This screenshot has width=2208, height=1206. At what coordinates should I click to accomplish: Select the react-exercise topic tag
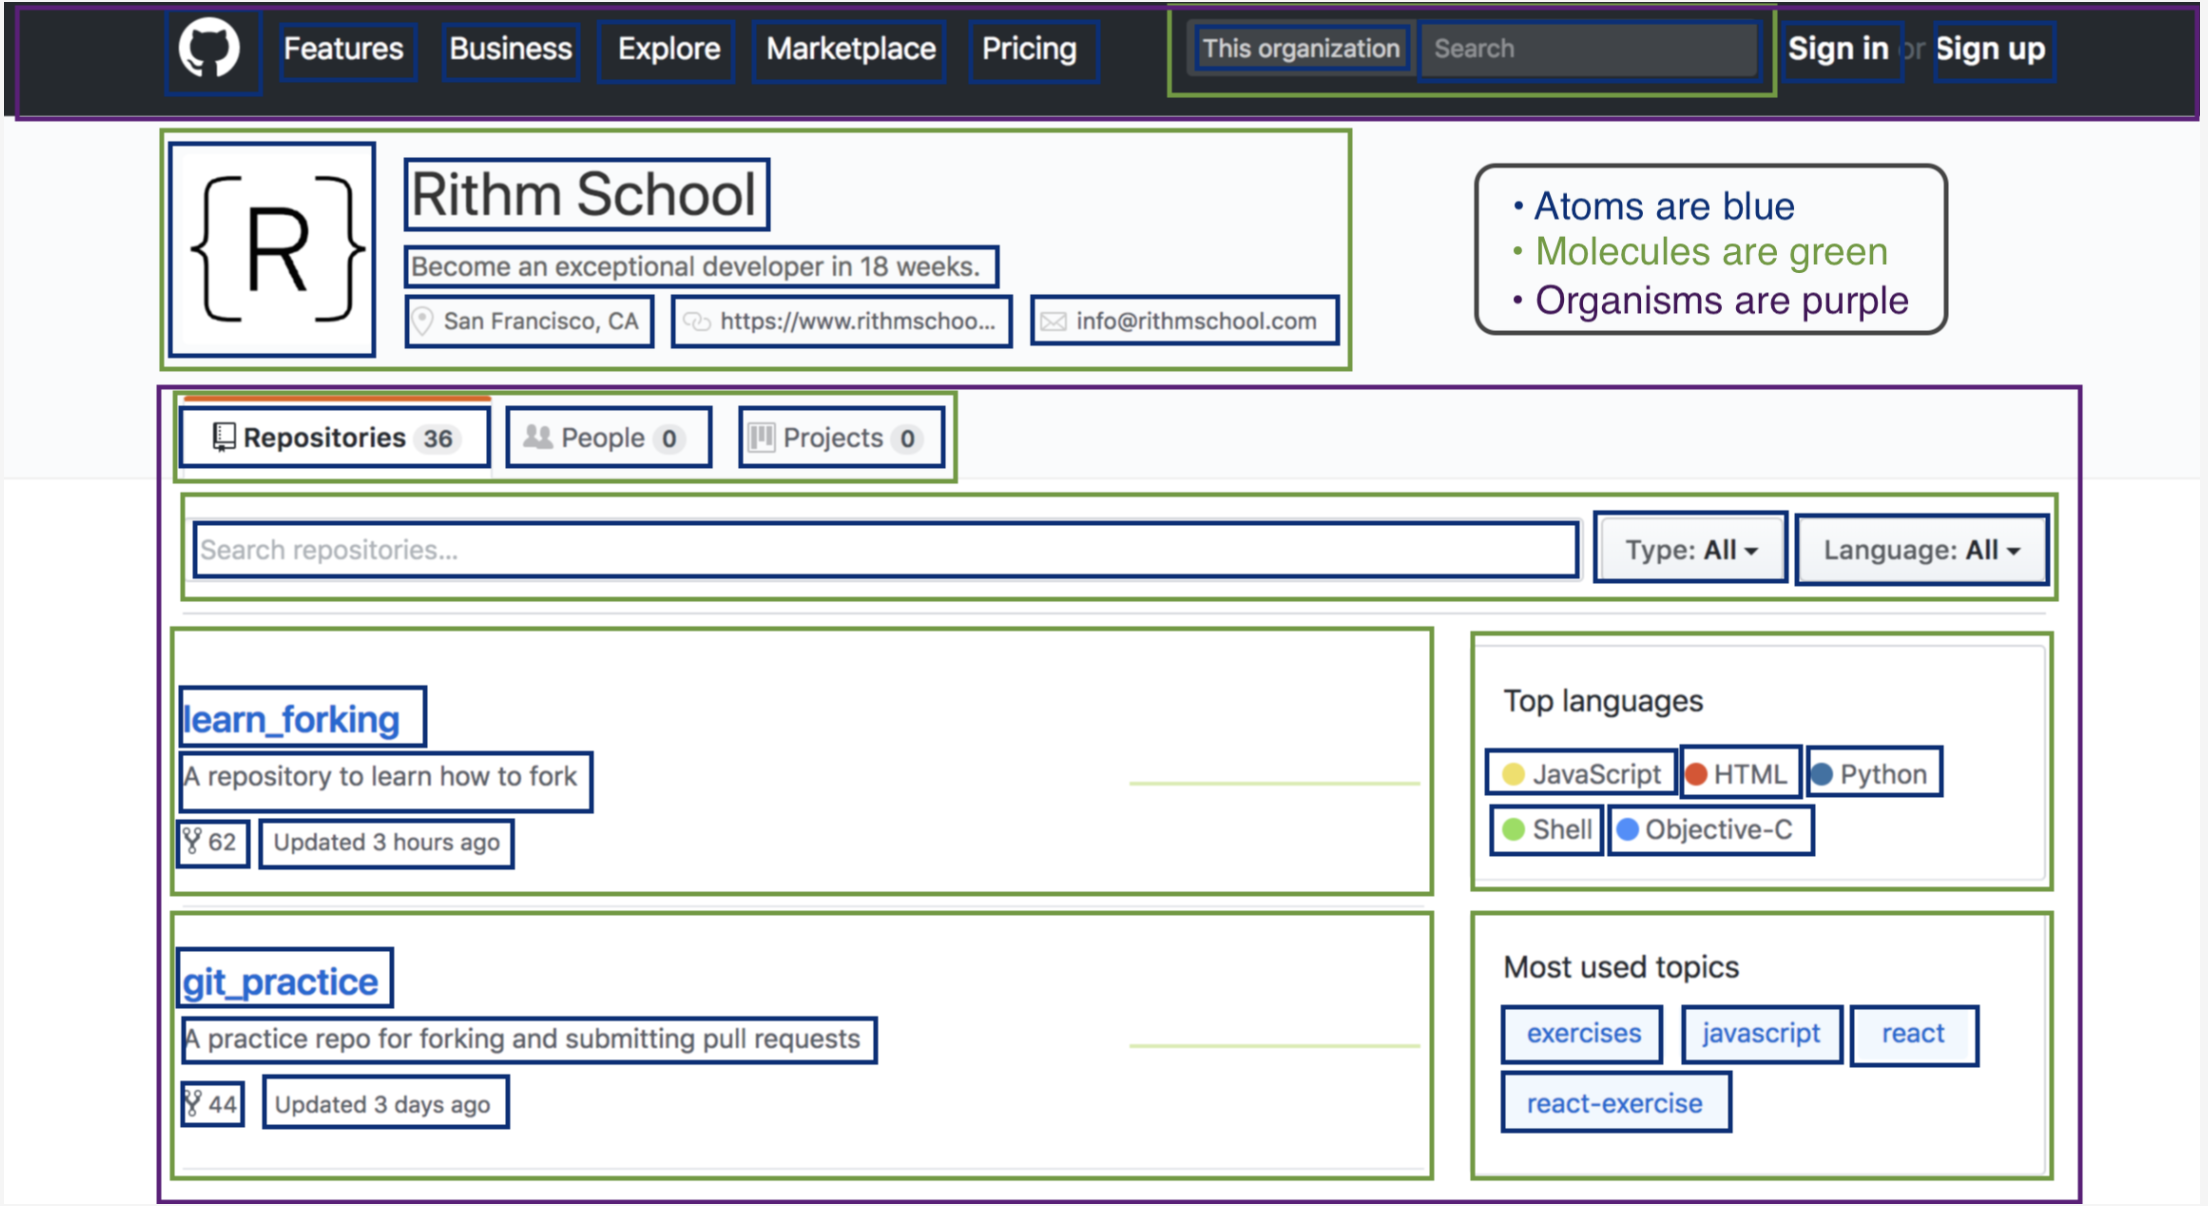1615,1103
